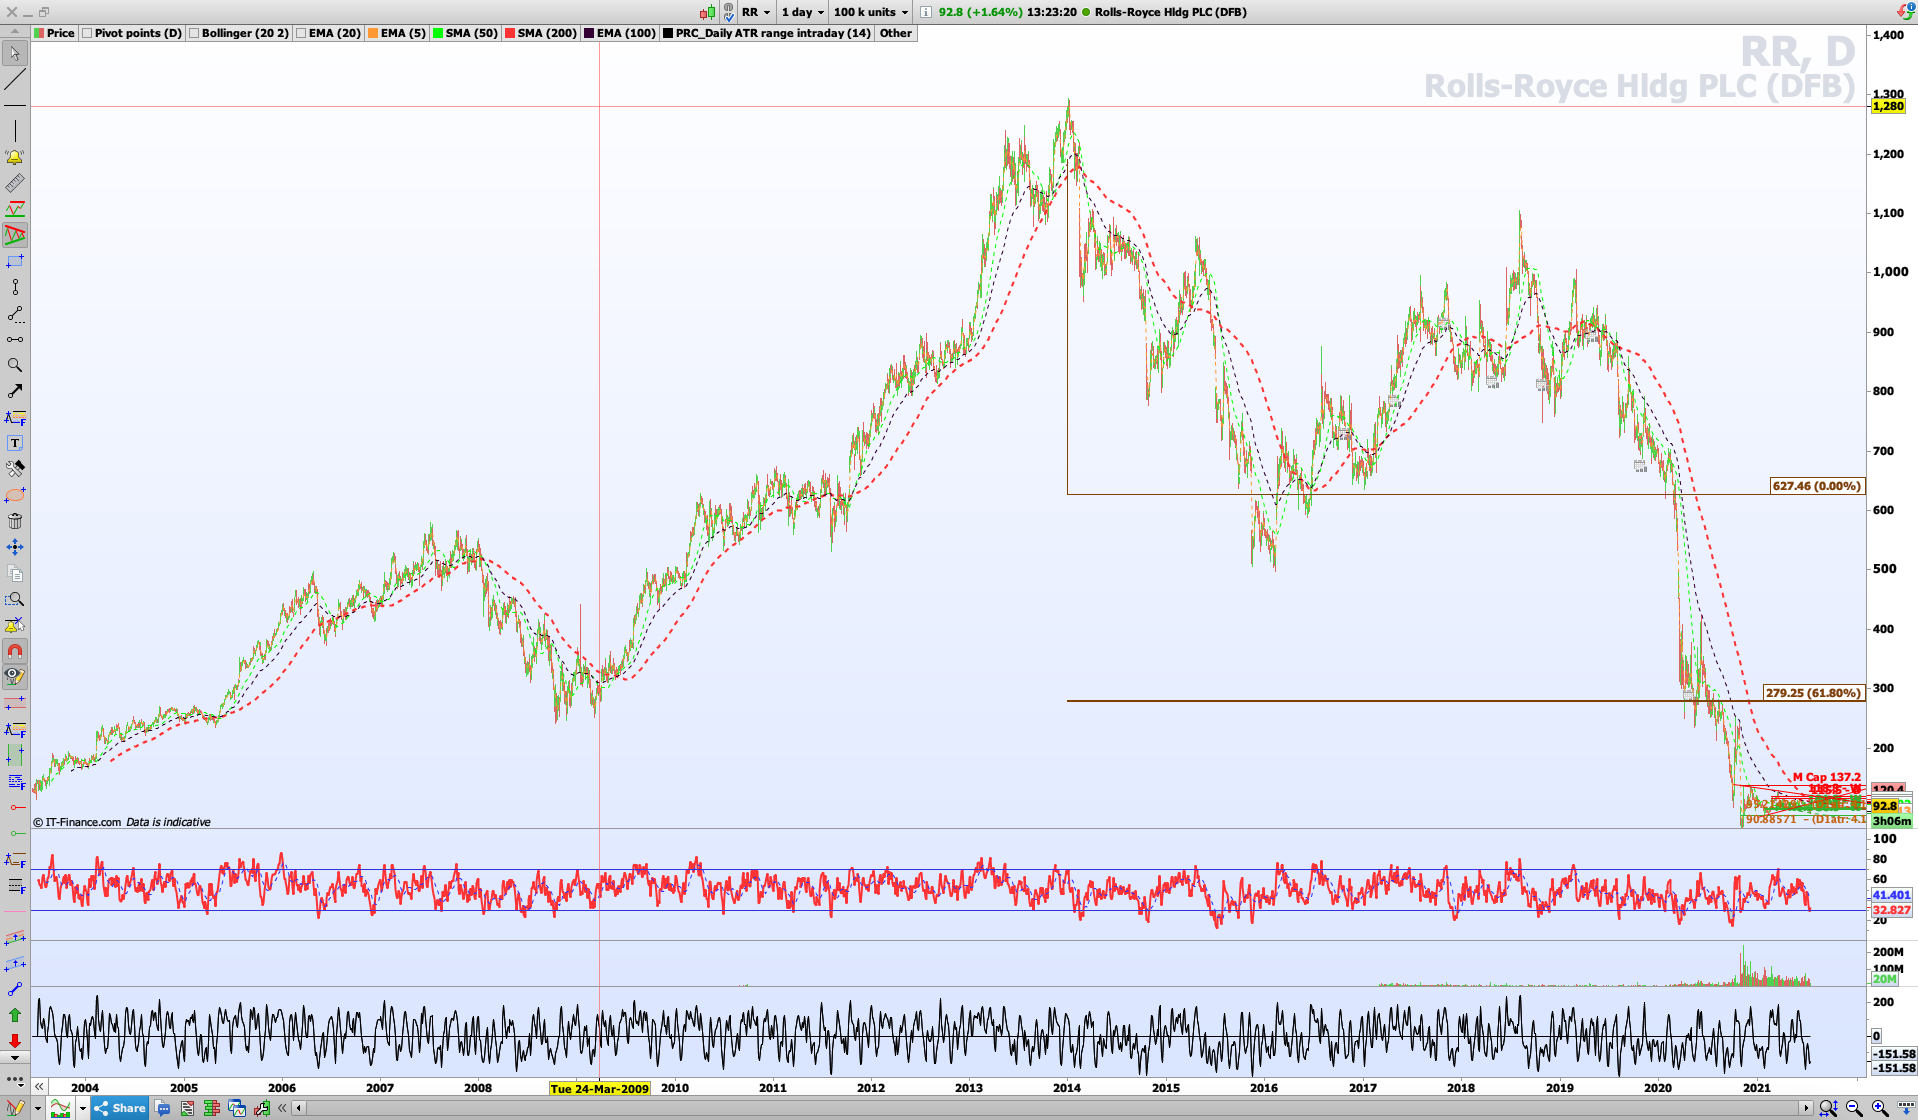Click the Rolls-Royce Hldg PLC (DFB) title
This screenshot has width=1918, height=1120.
tap(1170, 12)
